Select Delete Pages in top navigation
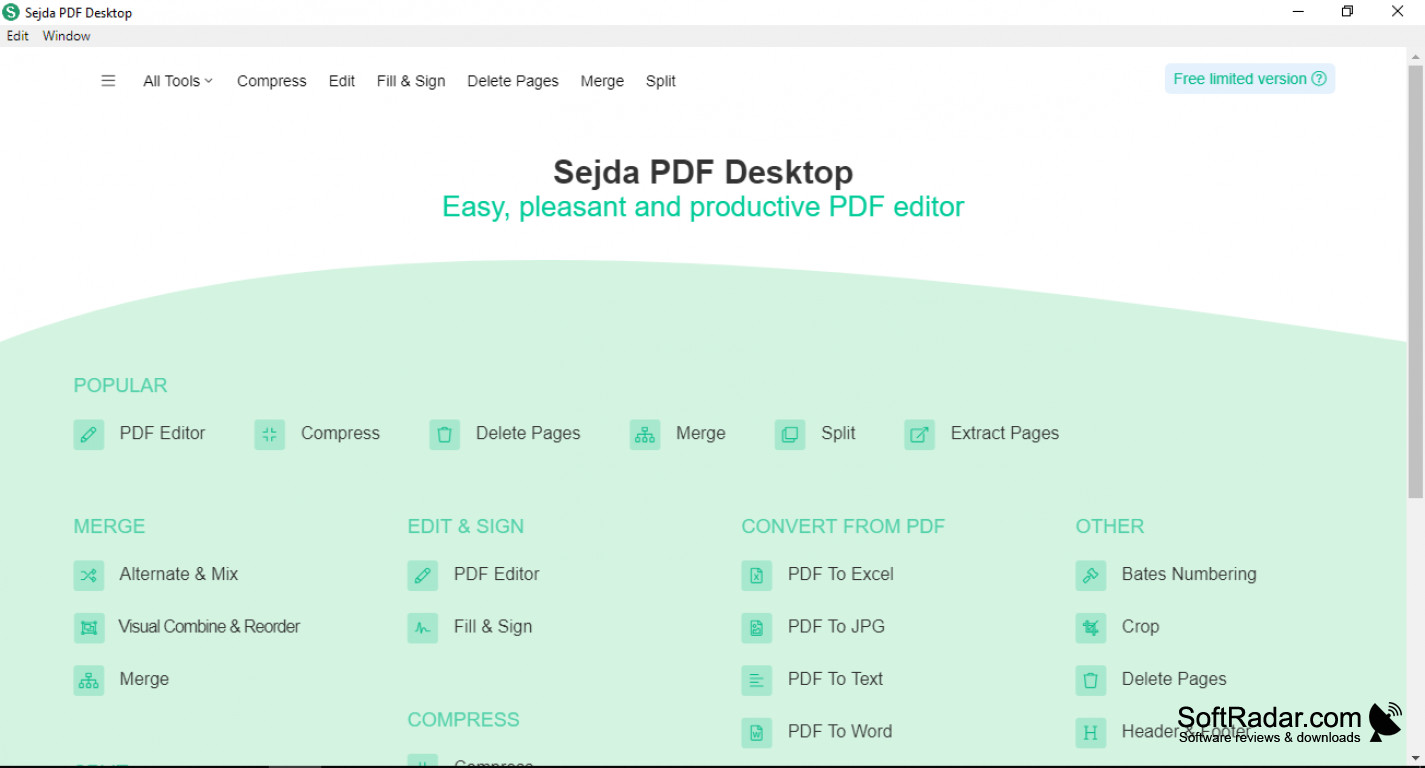The width and height of the screenshot is (1425, 768). click(513, 81)
